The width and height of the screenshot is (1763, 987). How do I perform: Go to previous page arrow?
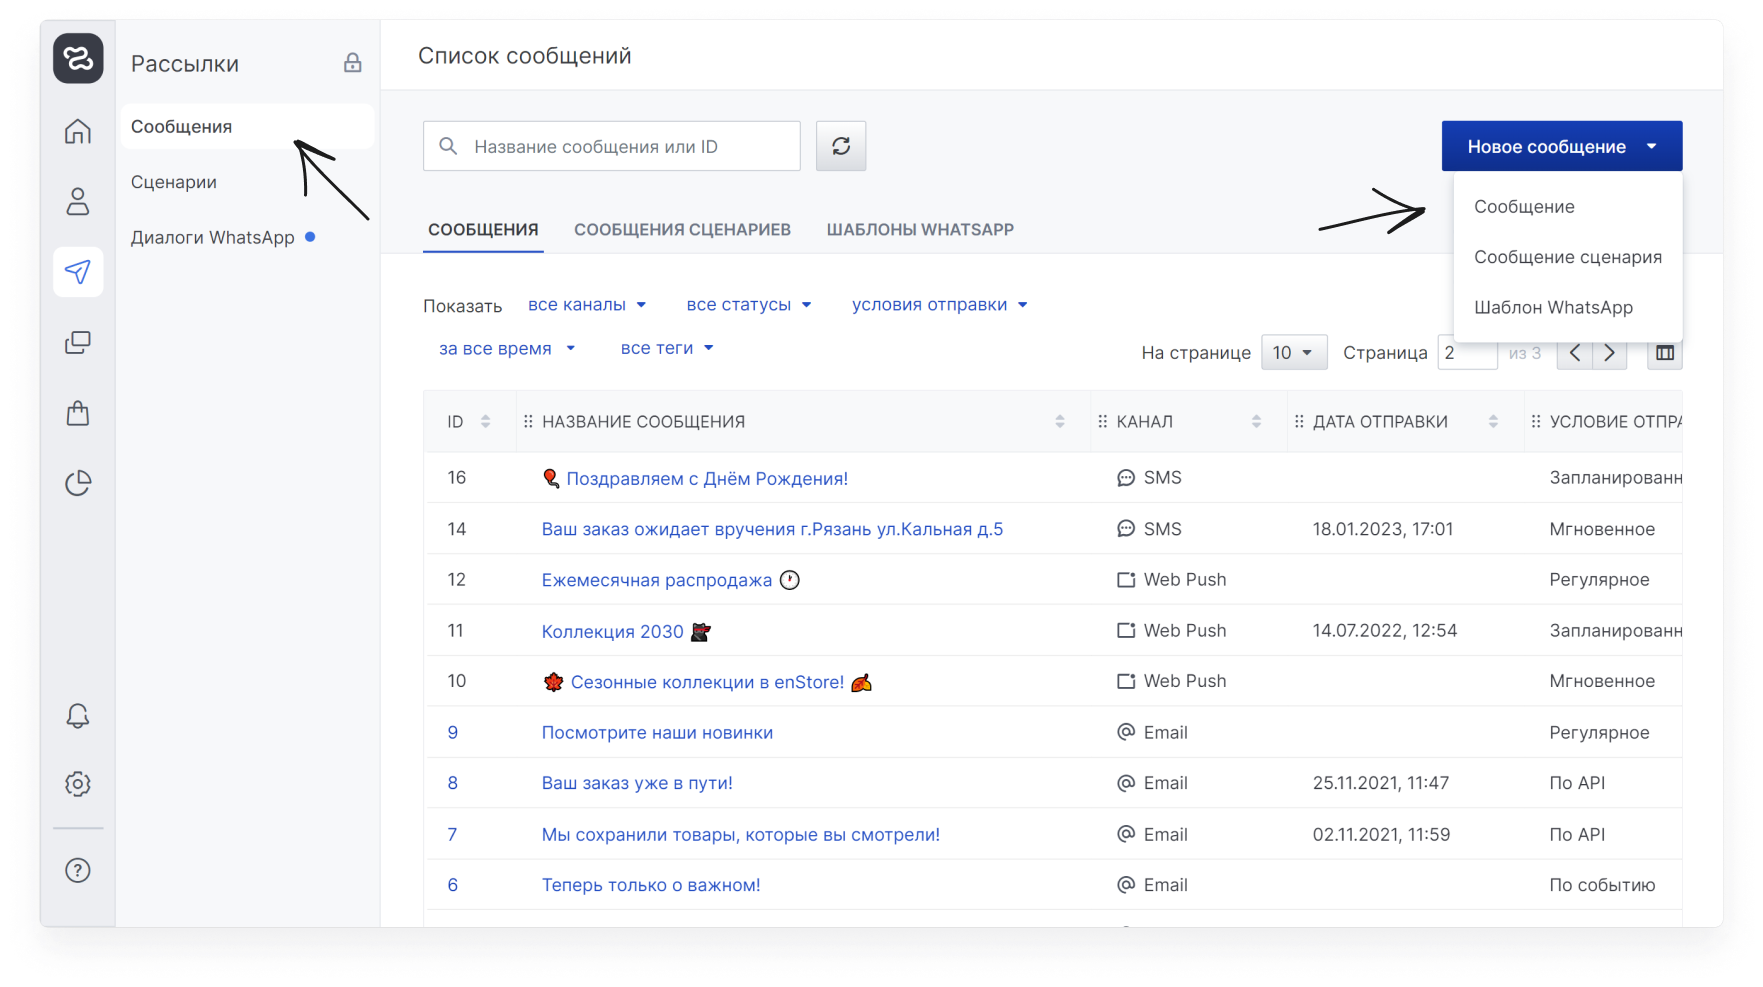point(1575,353)
